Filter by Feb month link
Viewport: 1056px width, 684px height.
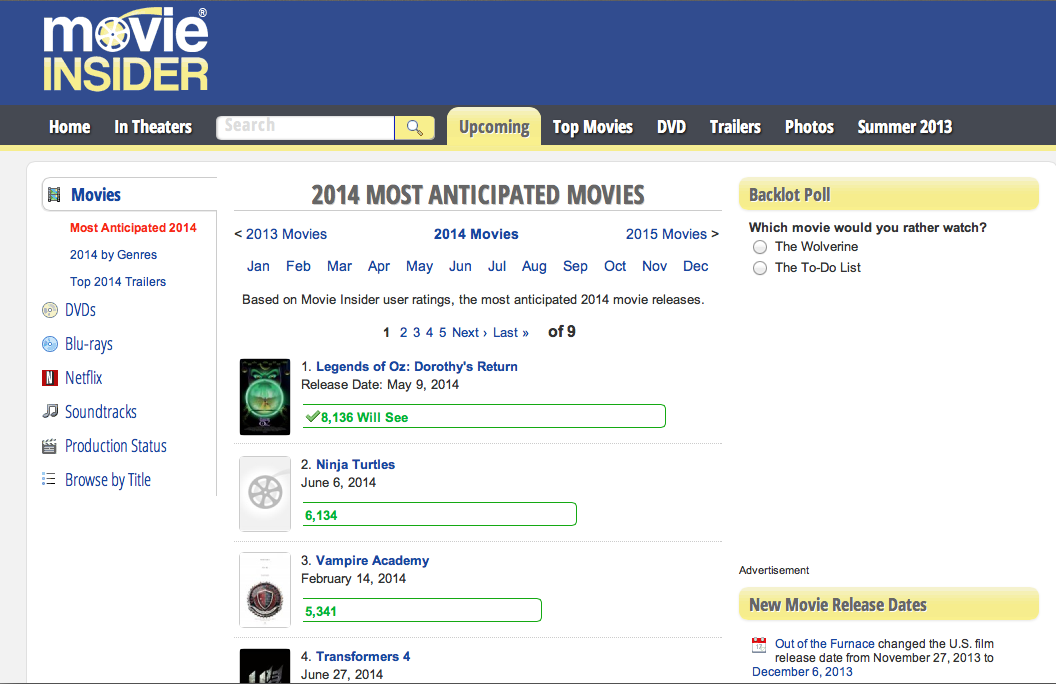(298, 266)
